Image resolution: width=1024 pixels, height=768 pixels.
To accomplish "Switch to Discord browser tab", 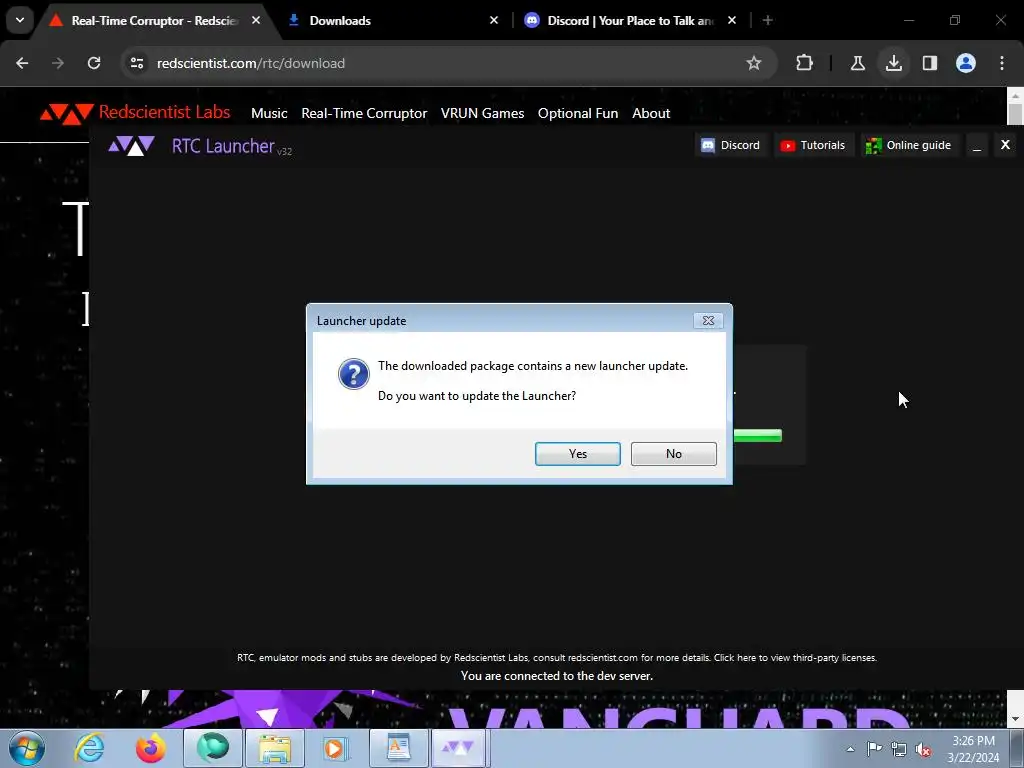I will (630, 21).
